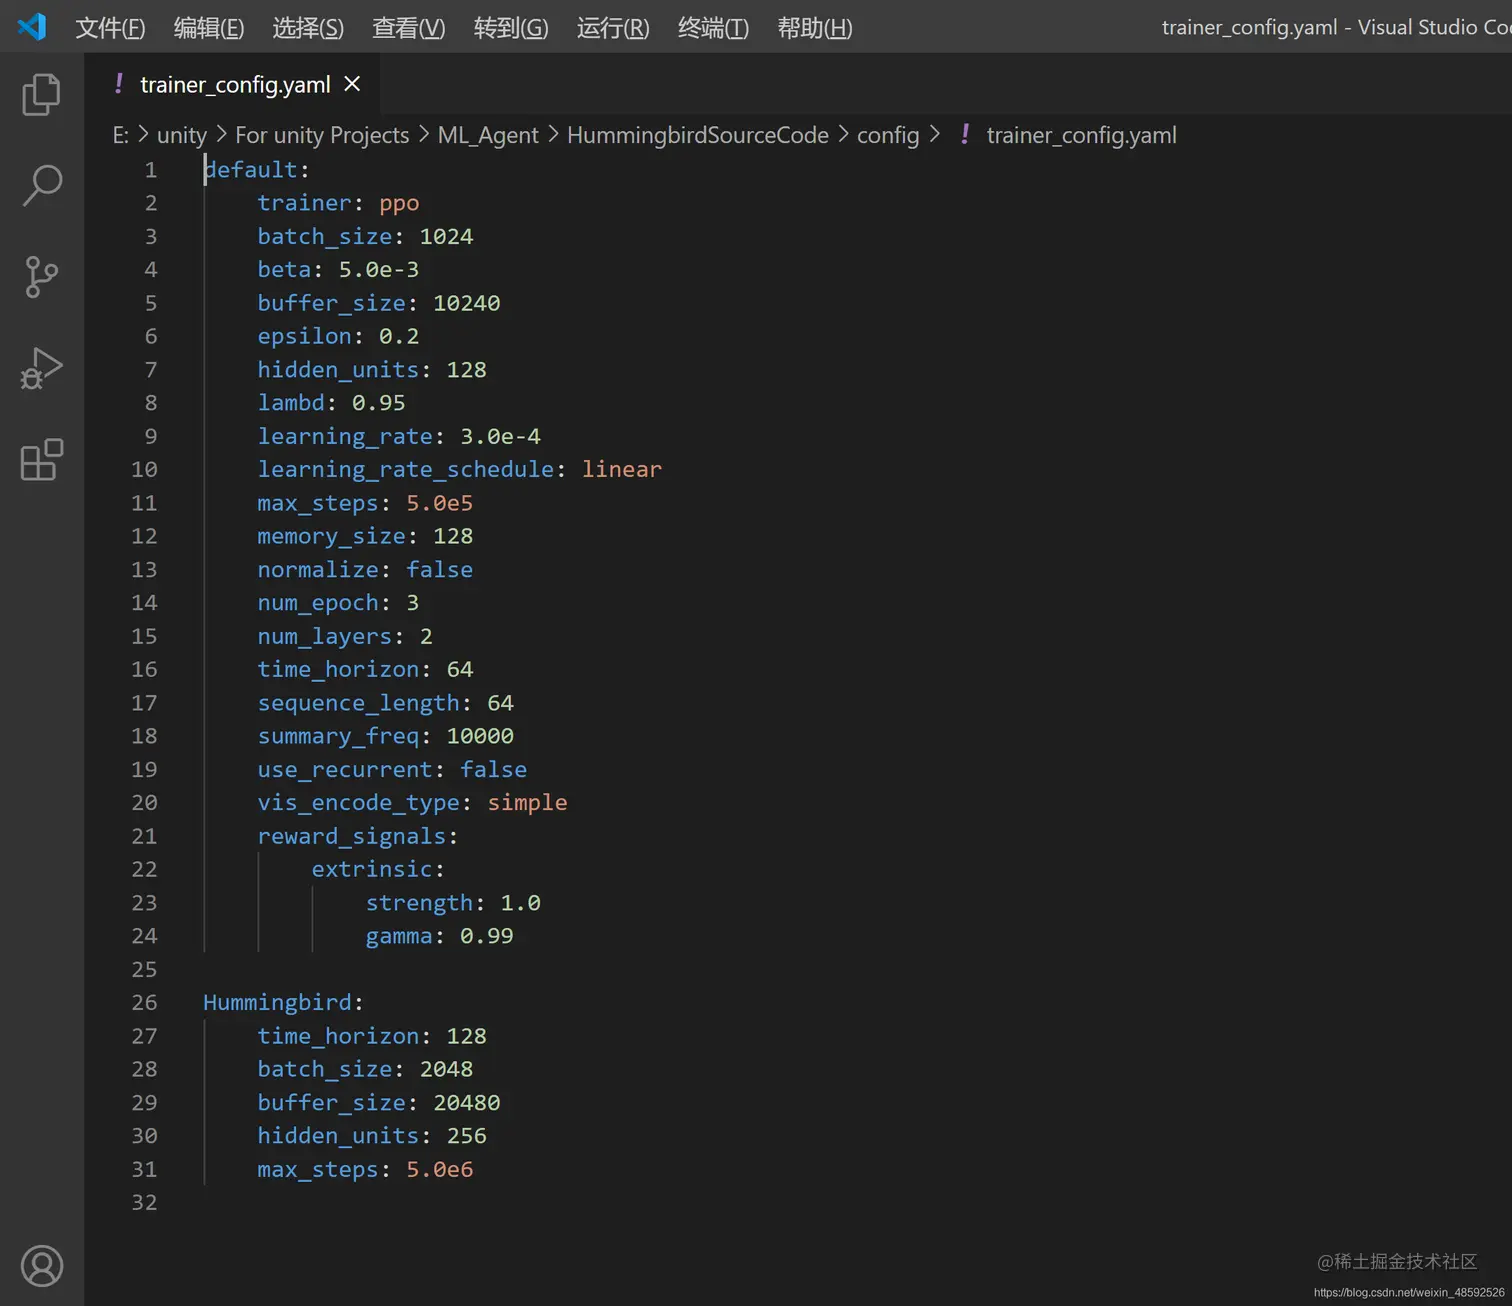This screenshot has width=1512, height=1306.
Task: Close the trainer_config.yaml tab
Action: tap(352, 84)
